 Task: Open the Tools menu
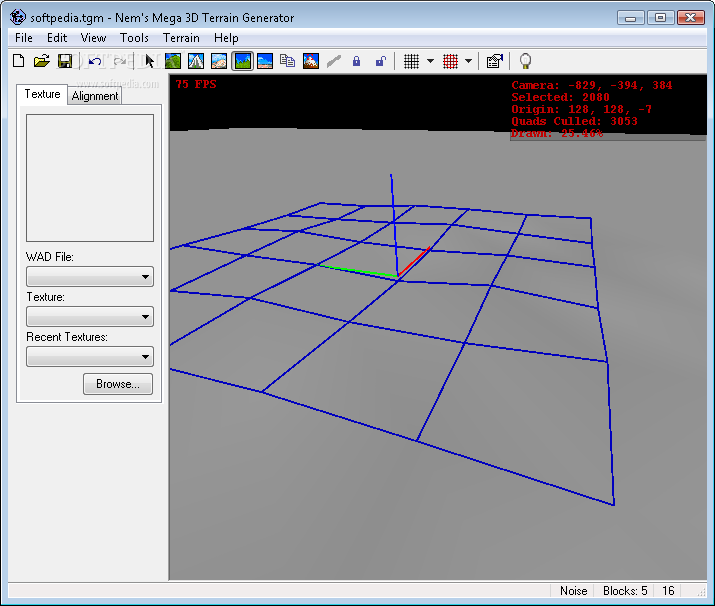[x=134, y=38]
